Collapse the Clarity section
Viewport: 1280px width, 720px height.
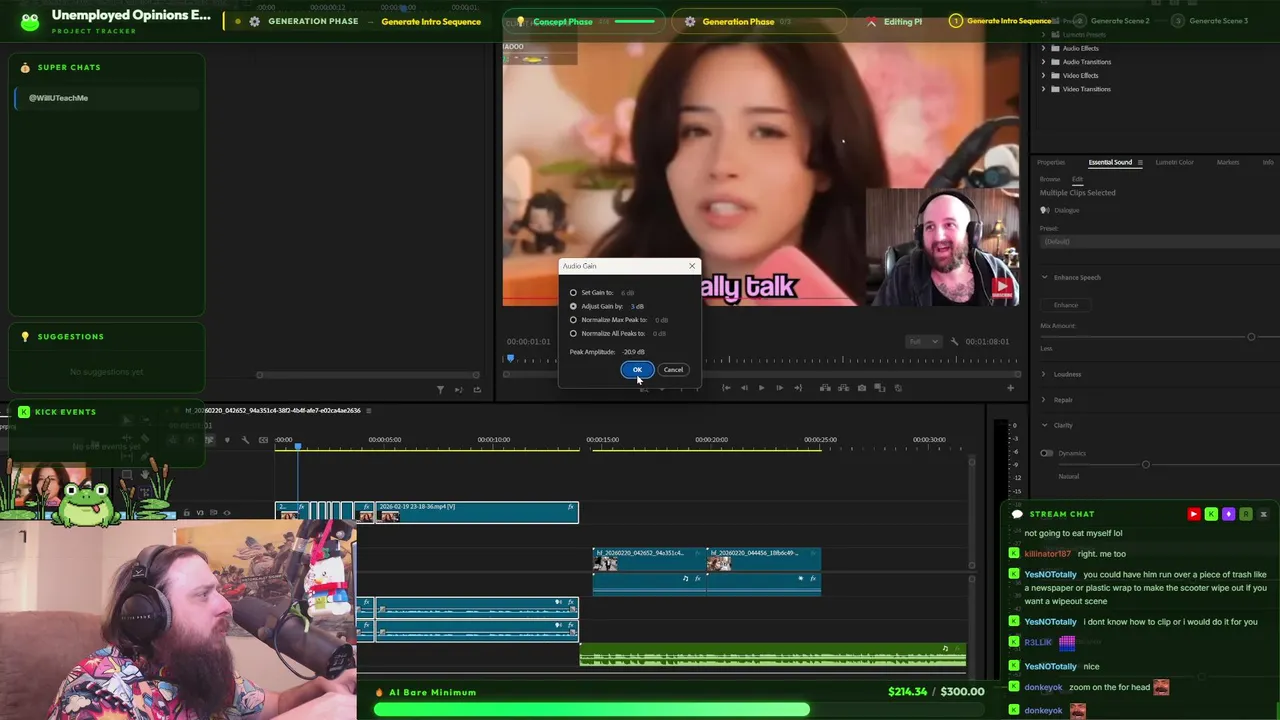(1045, 425)
